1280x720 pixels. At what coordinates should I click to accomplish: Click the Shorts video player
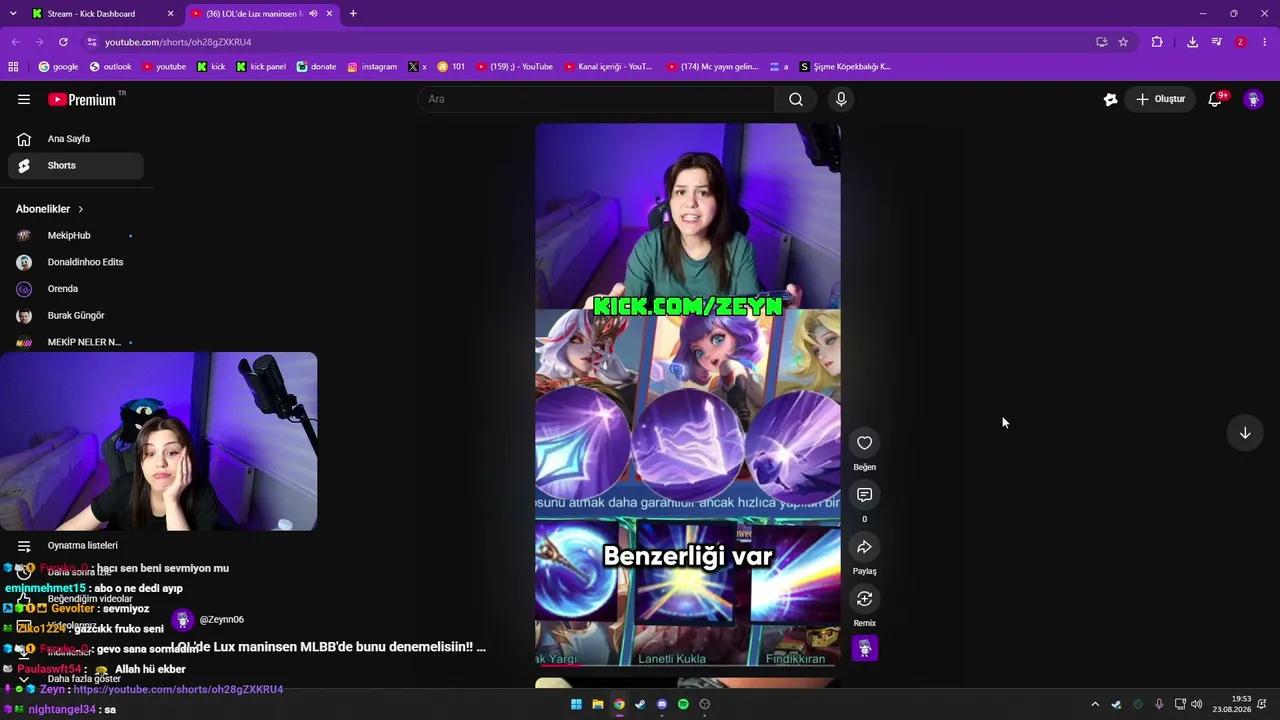(x=688, y=394)
